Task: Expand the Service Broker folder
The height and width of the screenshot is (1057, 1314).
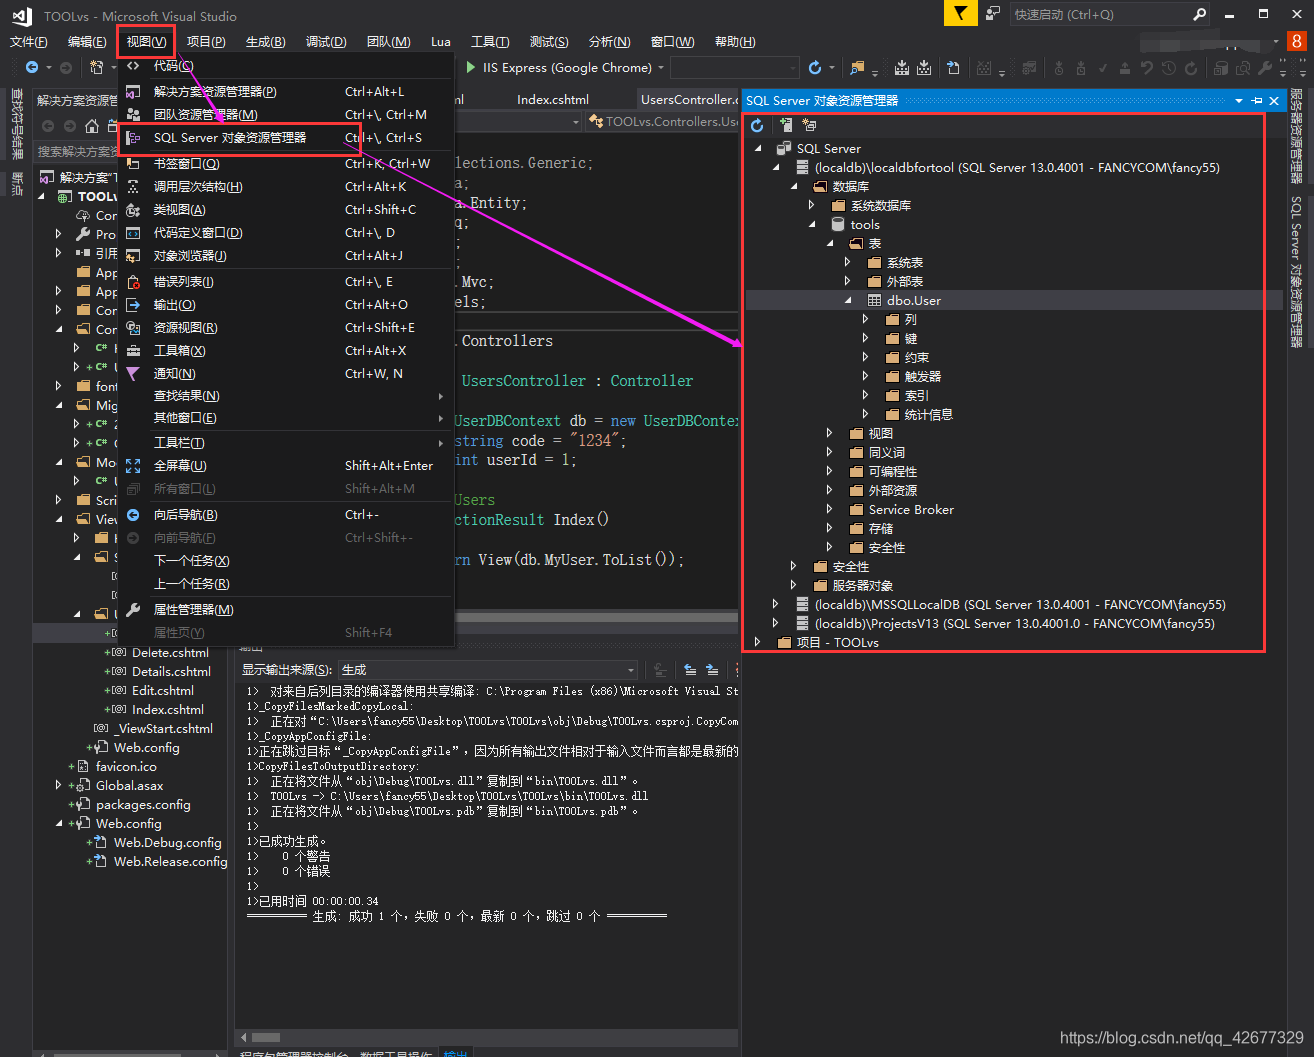Action: (x=830, y=509)
